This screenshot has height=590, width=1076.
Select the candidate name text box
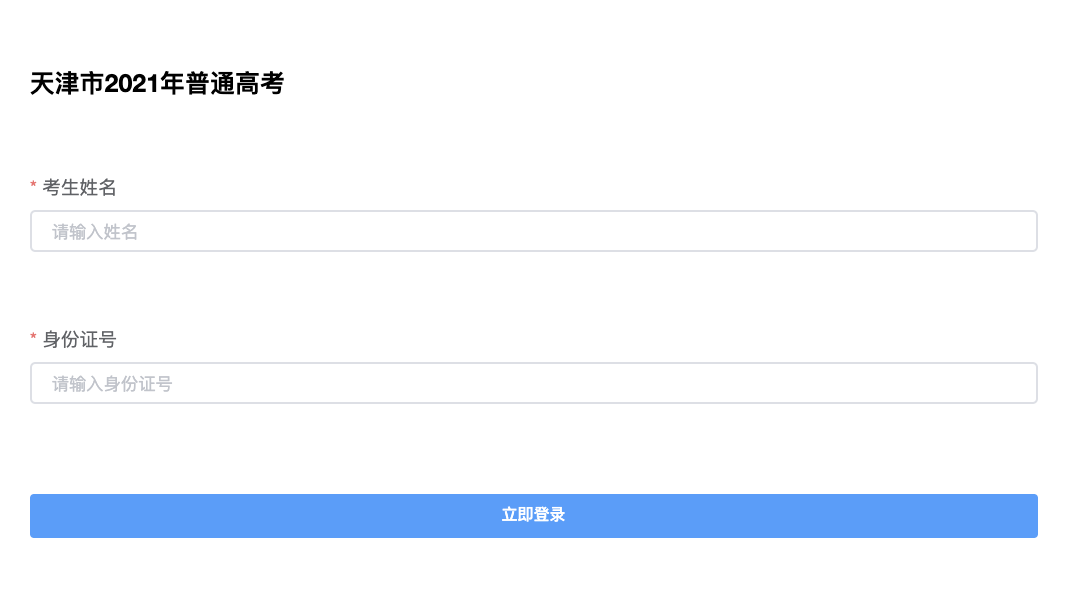[x=533, y=231]
